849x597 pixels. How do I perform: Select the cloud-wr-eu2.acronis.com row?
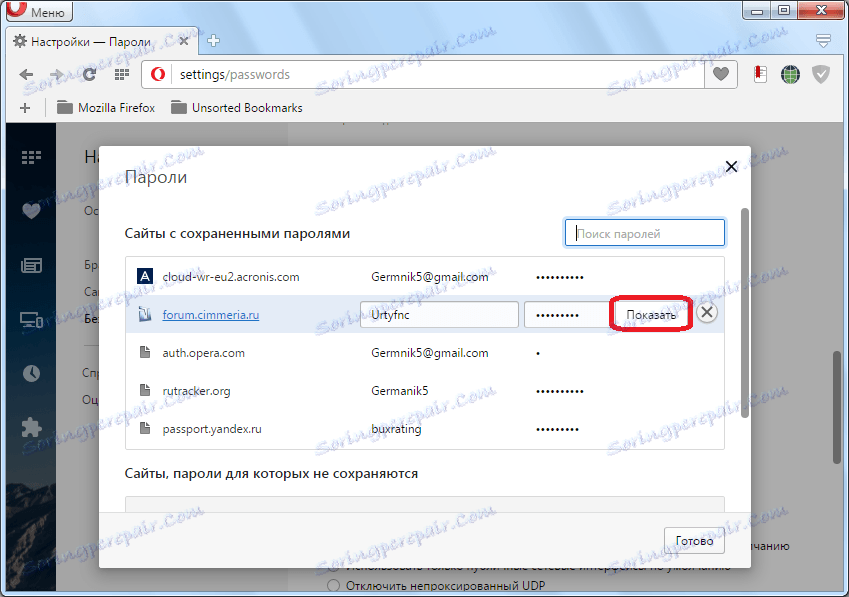424,277
